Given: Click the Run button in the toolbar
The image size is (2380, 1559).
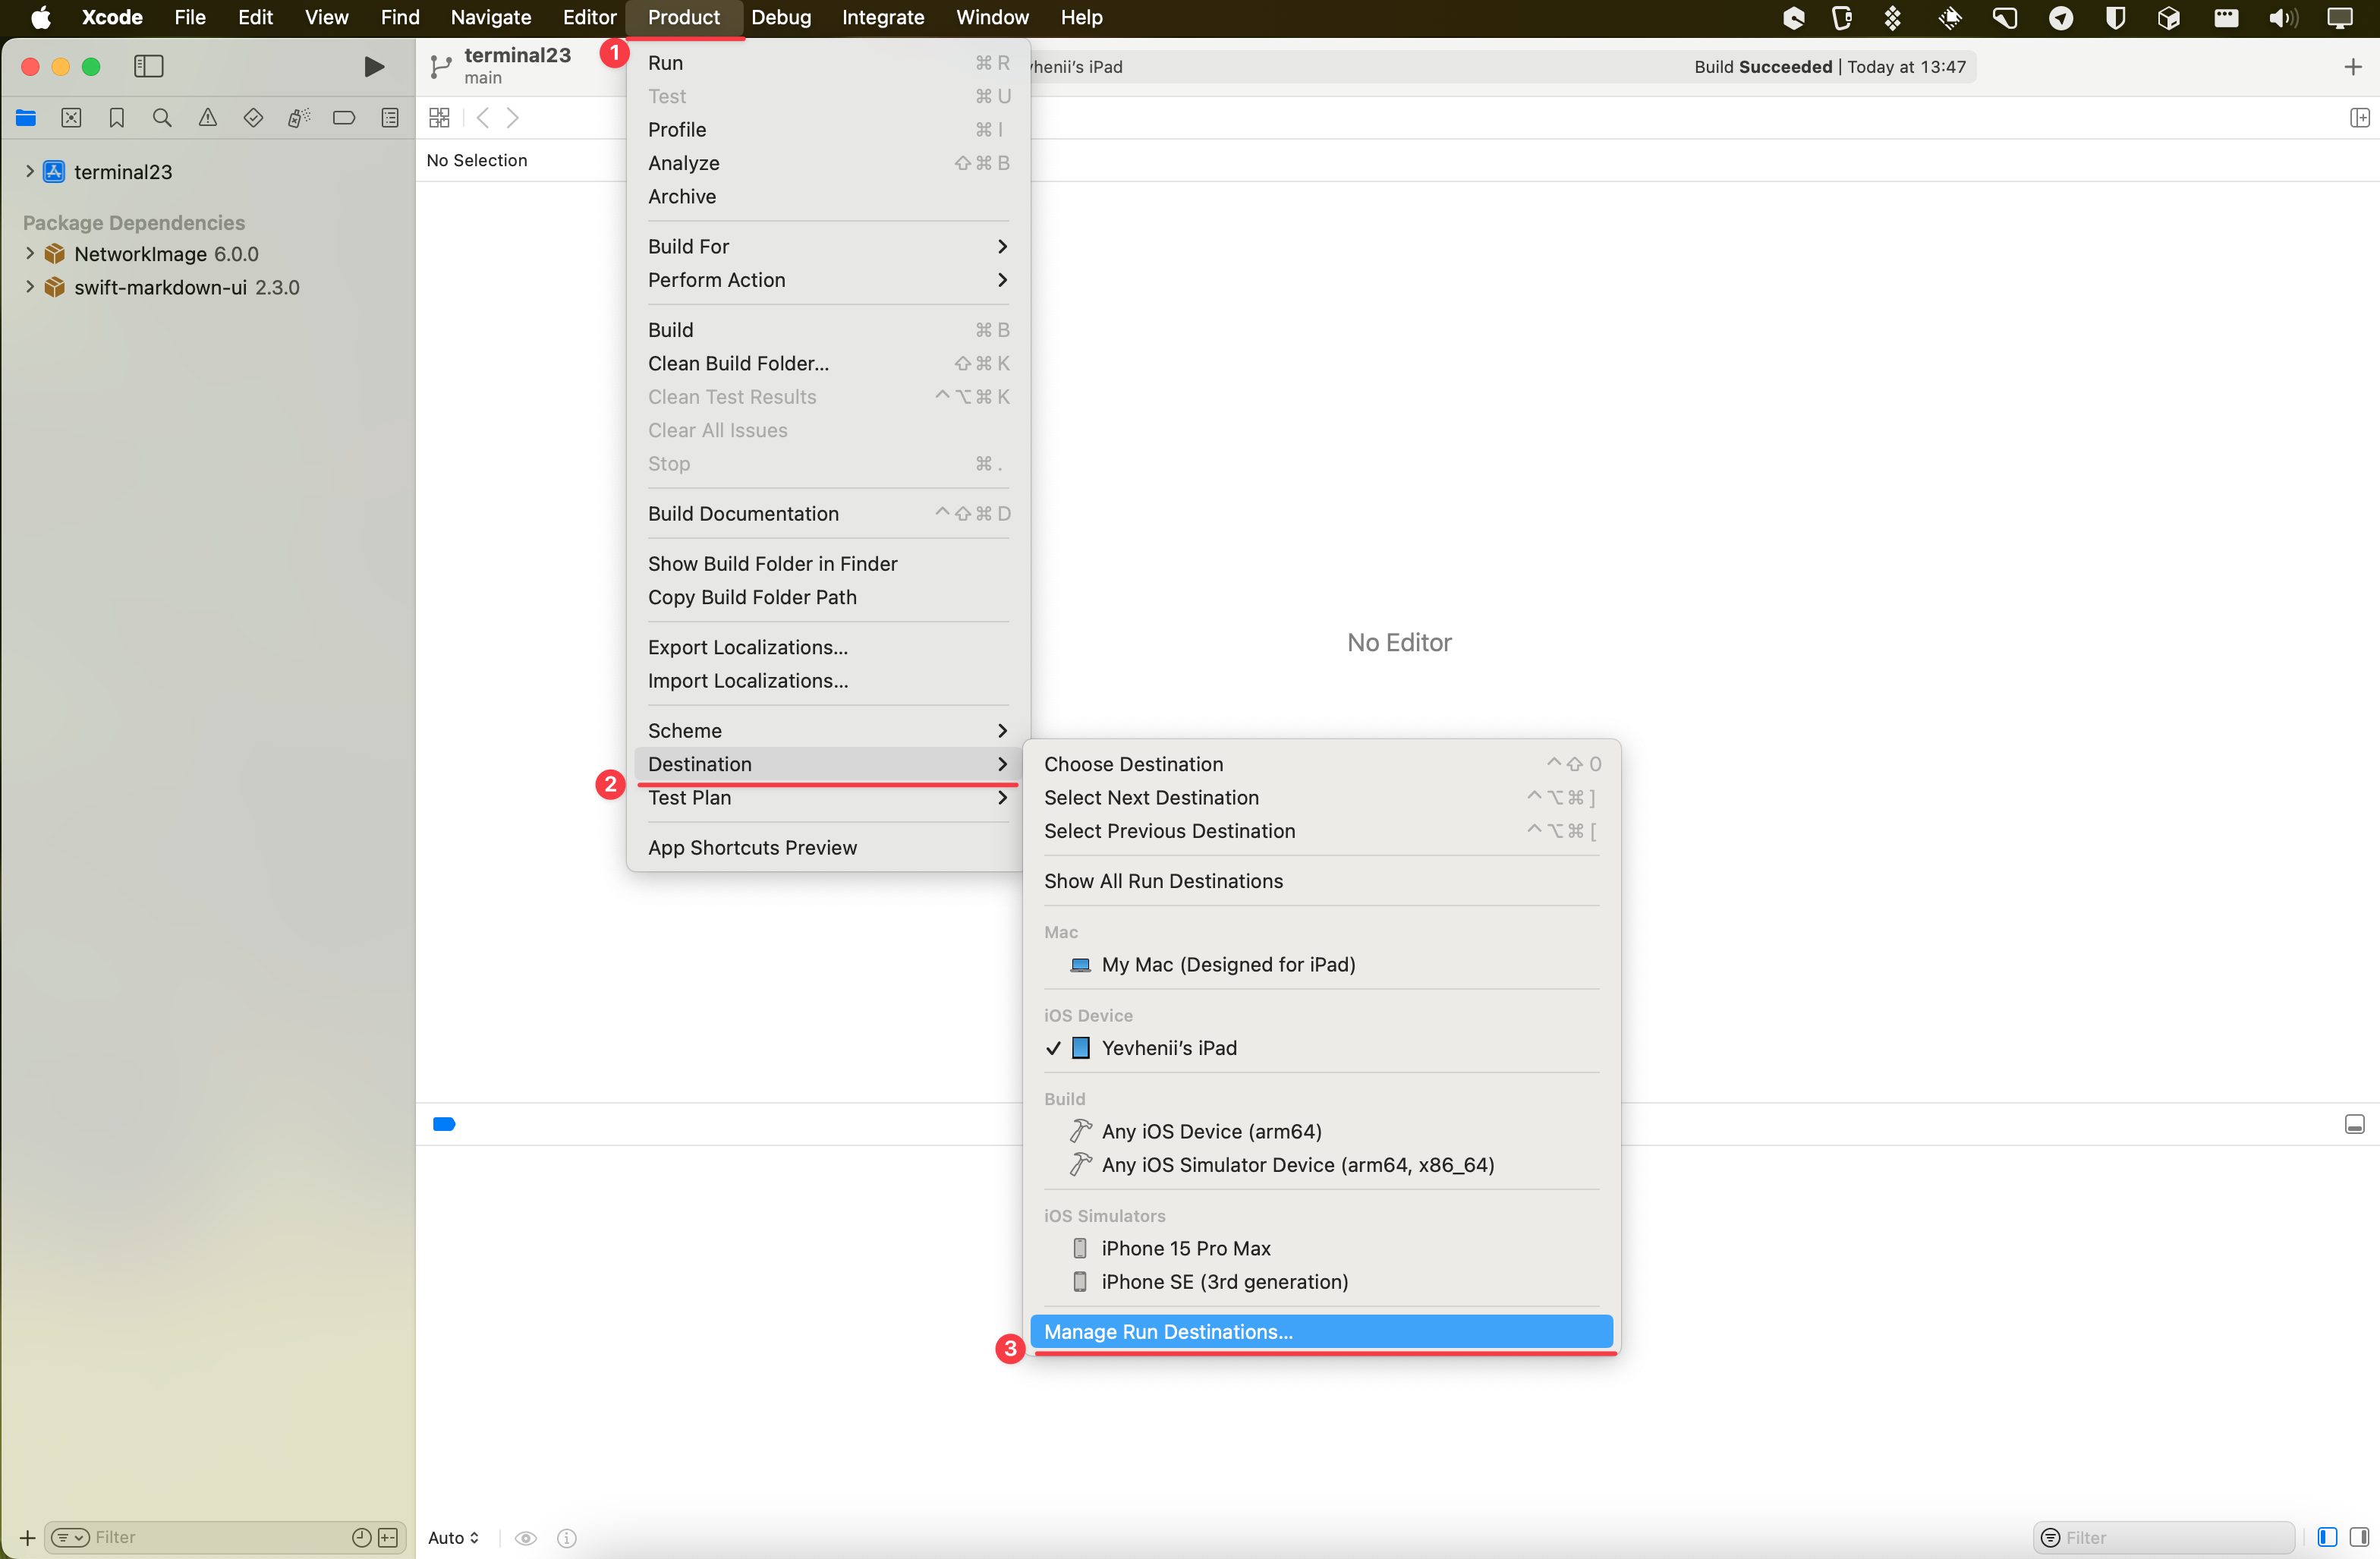Looking at the screenshot, I should tap(374, 66).
